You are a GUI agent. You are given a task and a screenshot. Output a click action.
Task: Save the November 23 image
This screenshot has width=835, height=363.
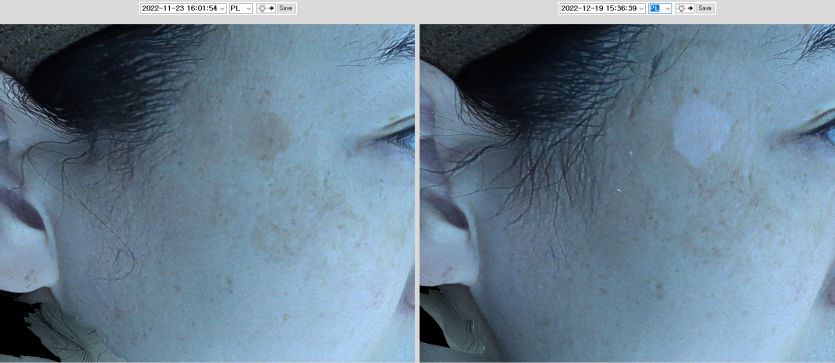coord(286,9)
